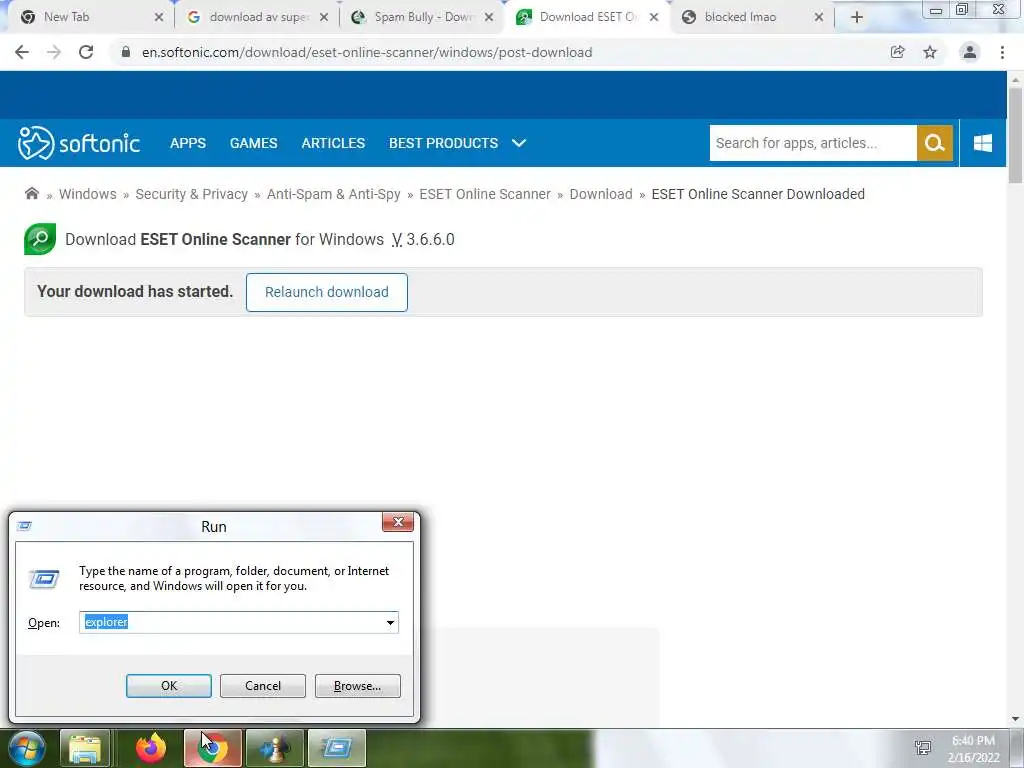The image size is (1024, 768).
Task: Open the BEST PRODUCTS menu
Action: coord(443,143)
